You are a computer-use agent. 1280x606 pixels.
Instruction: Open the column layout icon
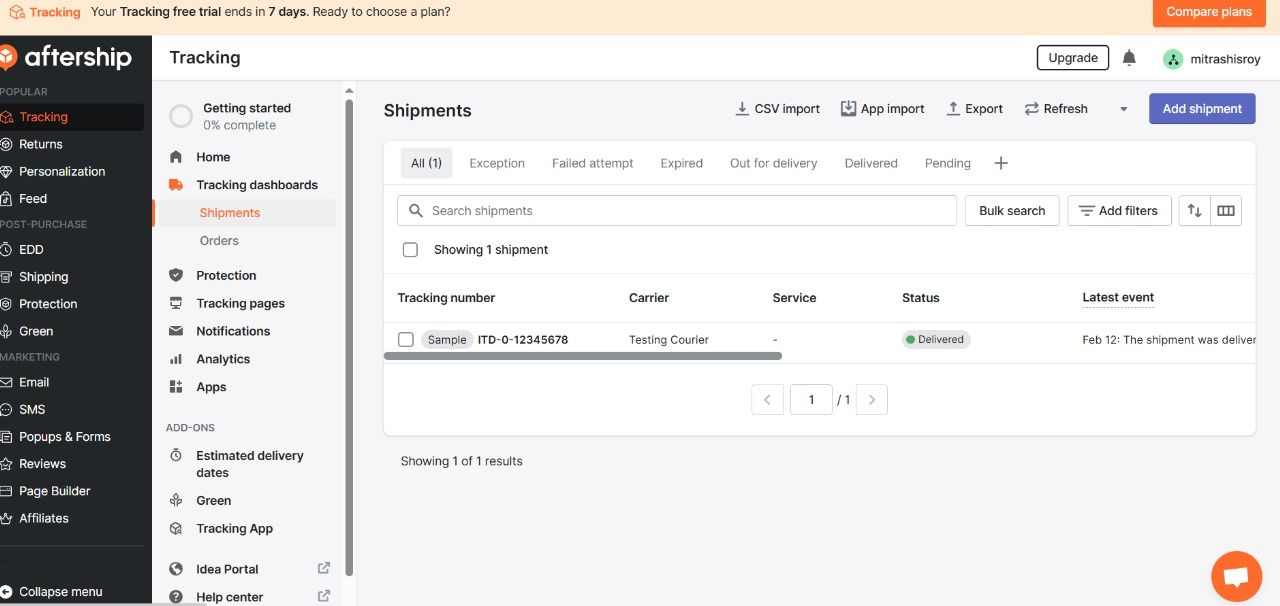(x=1226, y=211)
